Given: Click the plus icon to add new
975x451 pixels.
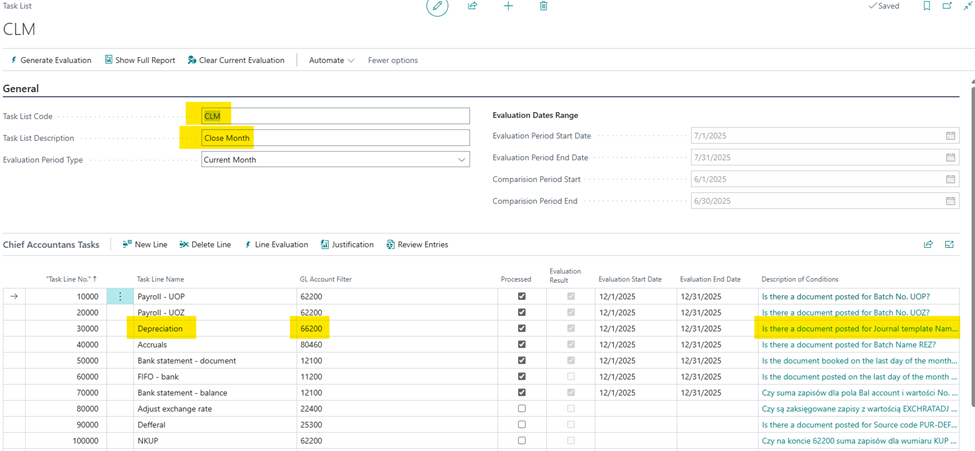Looking at the screenshot, I should (x=508, y=7).
